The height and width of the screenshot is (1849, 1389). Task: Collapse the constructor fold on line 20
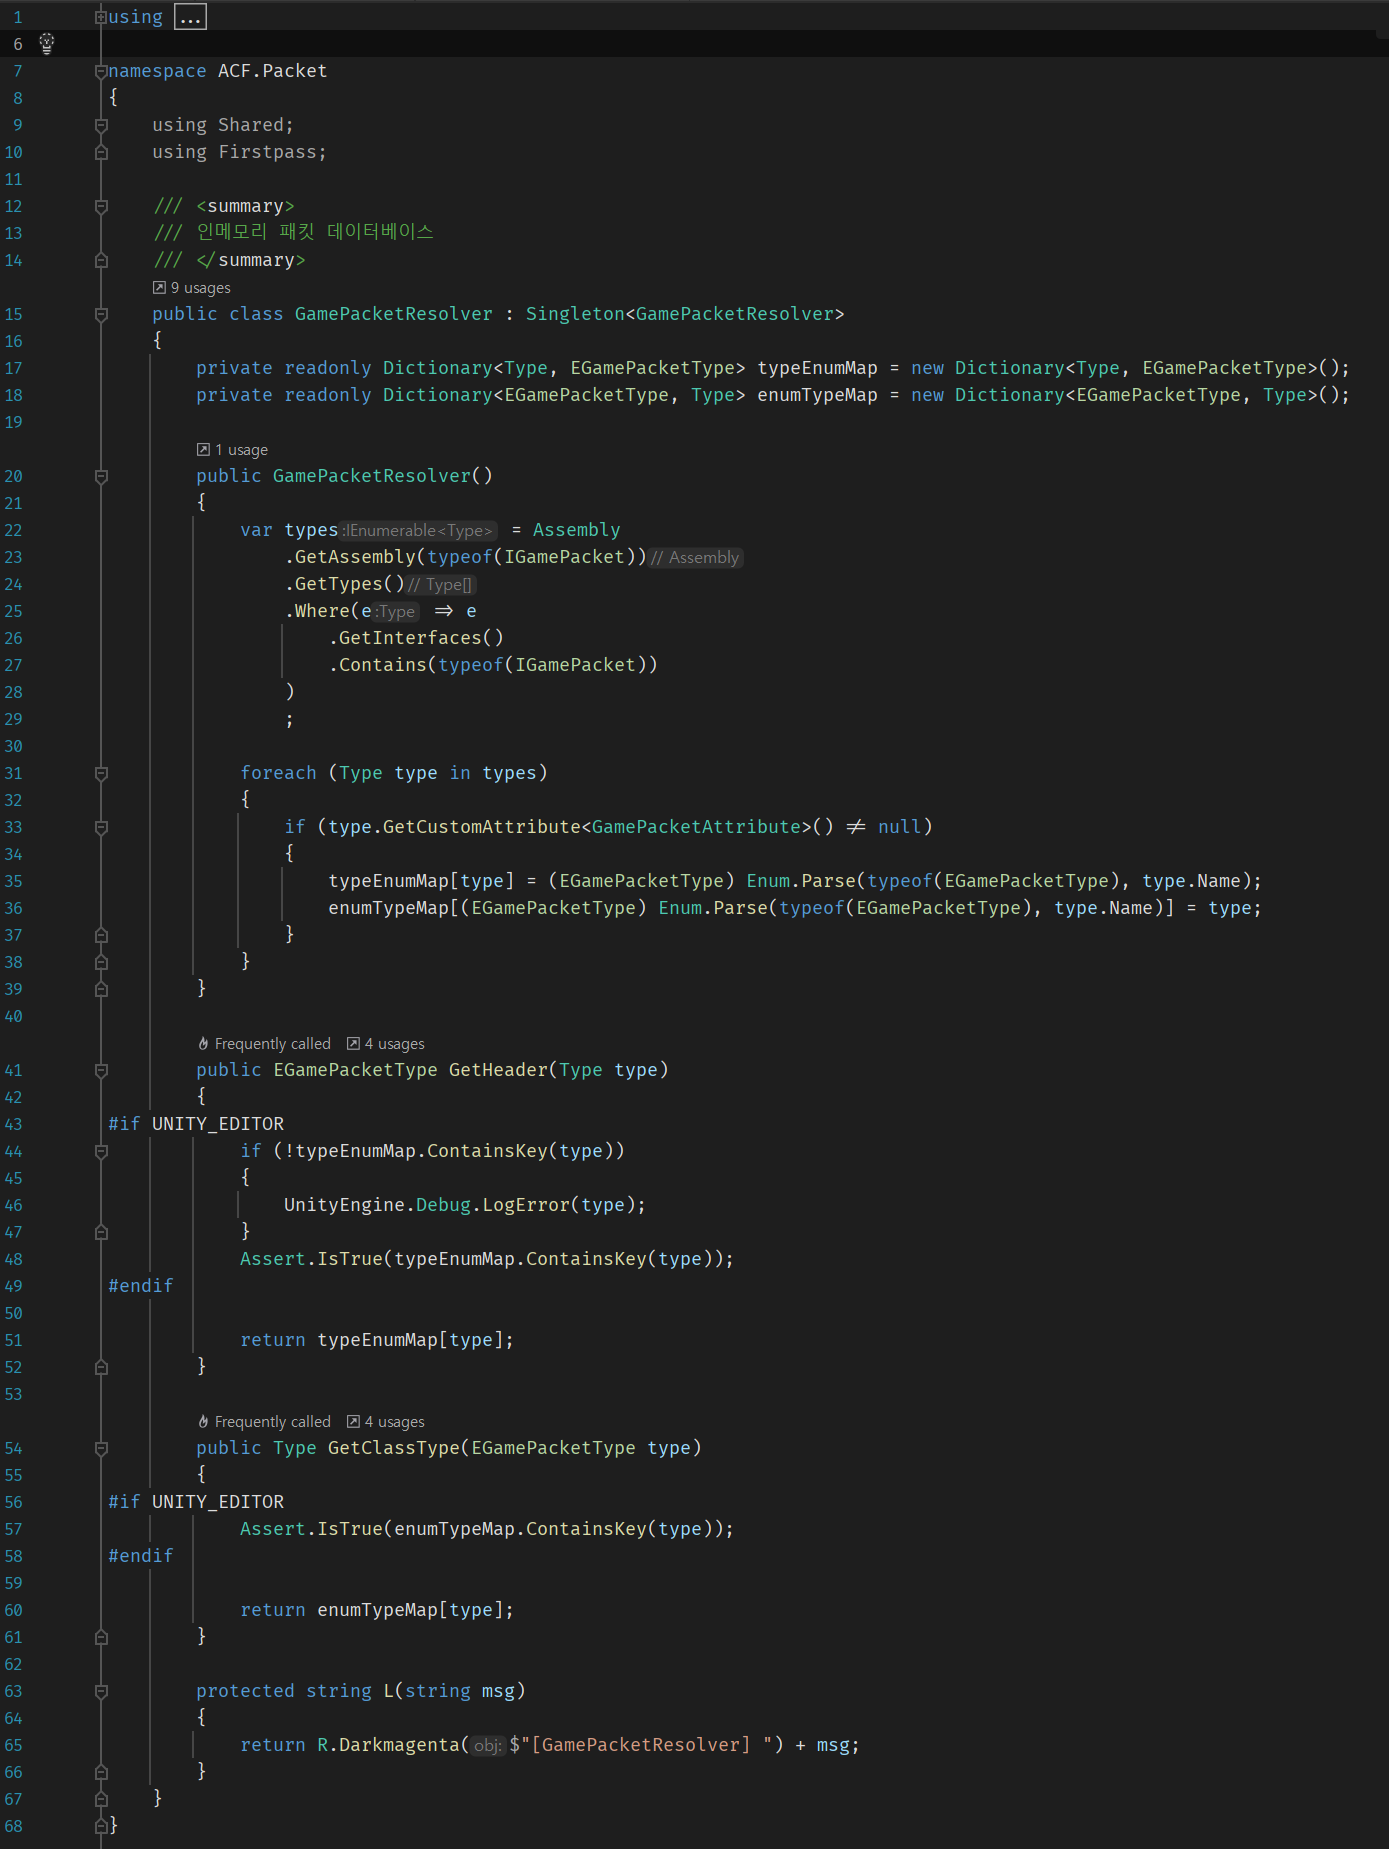[101, 476]
